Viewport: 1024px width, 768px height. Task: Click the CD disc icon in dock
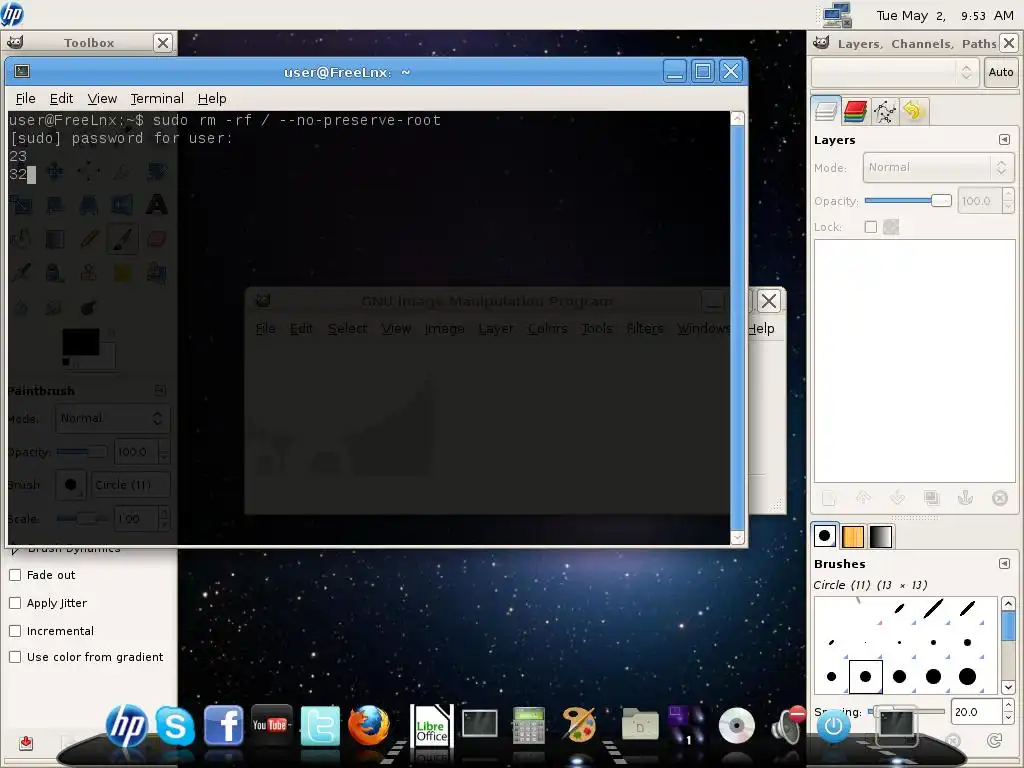tap(736, 726)
